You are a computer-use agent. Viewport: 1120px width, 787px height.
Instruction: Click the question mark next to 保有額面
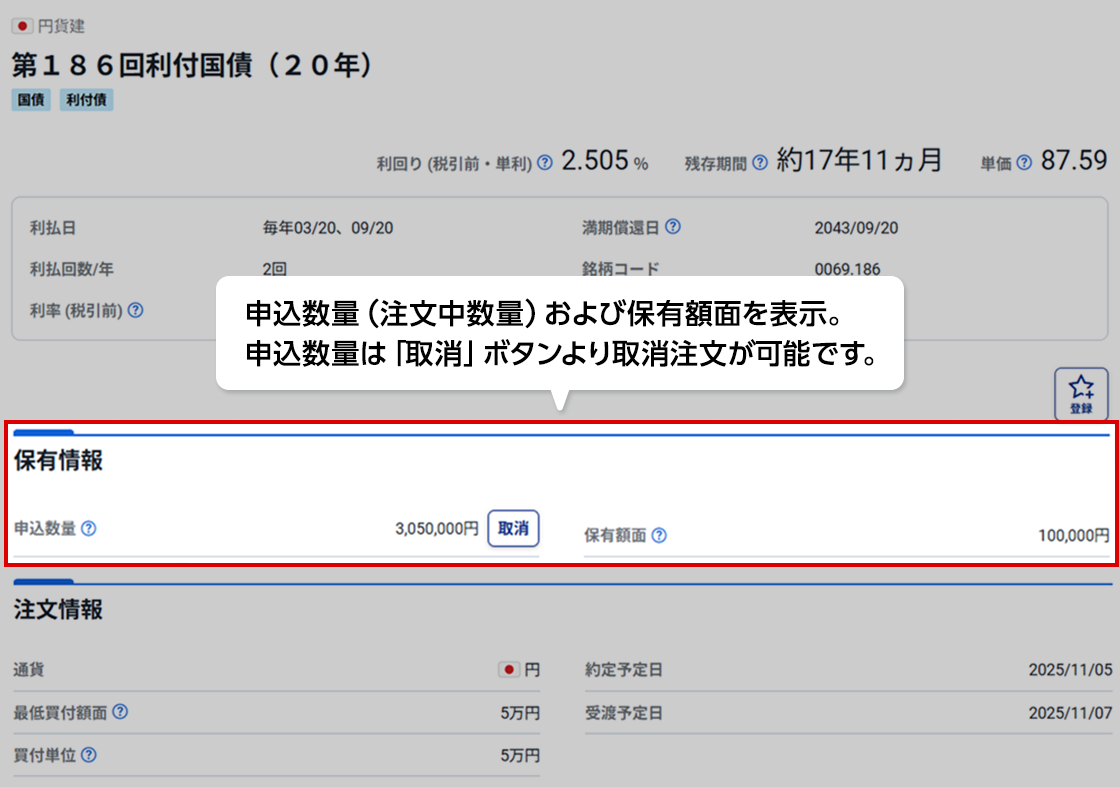click(659, 535)
